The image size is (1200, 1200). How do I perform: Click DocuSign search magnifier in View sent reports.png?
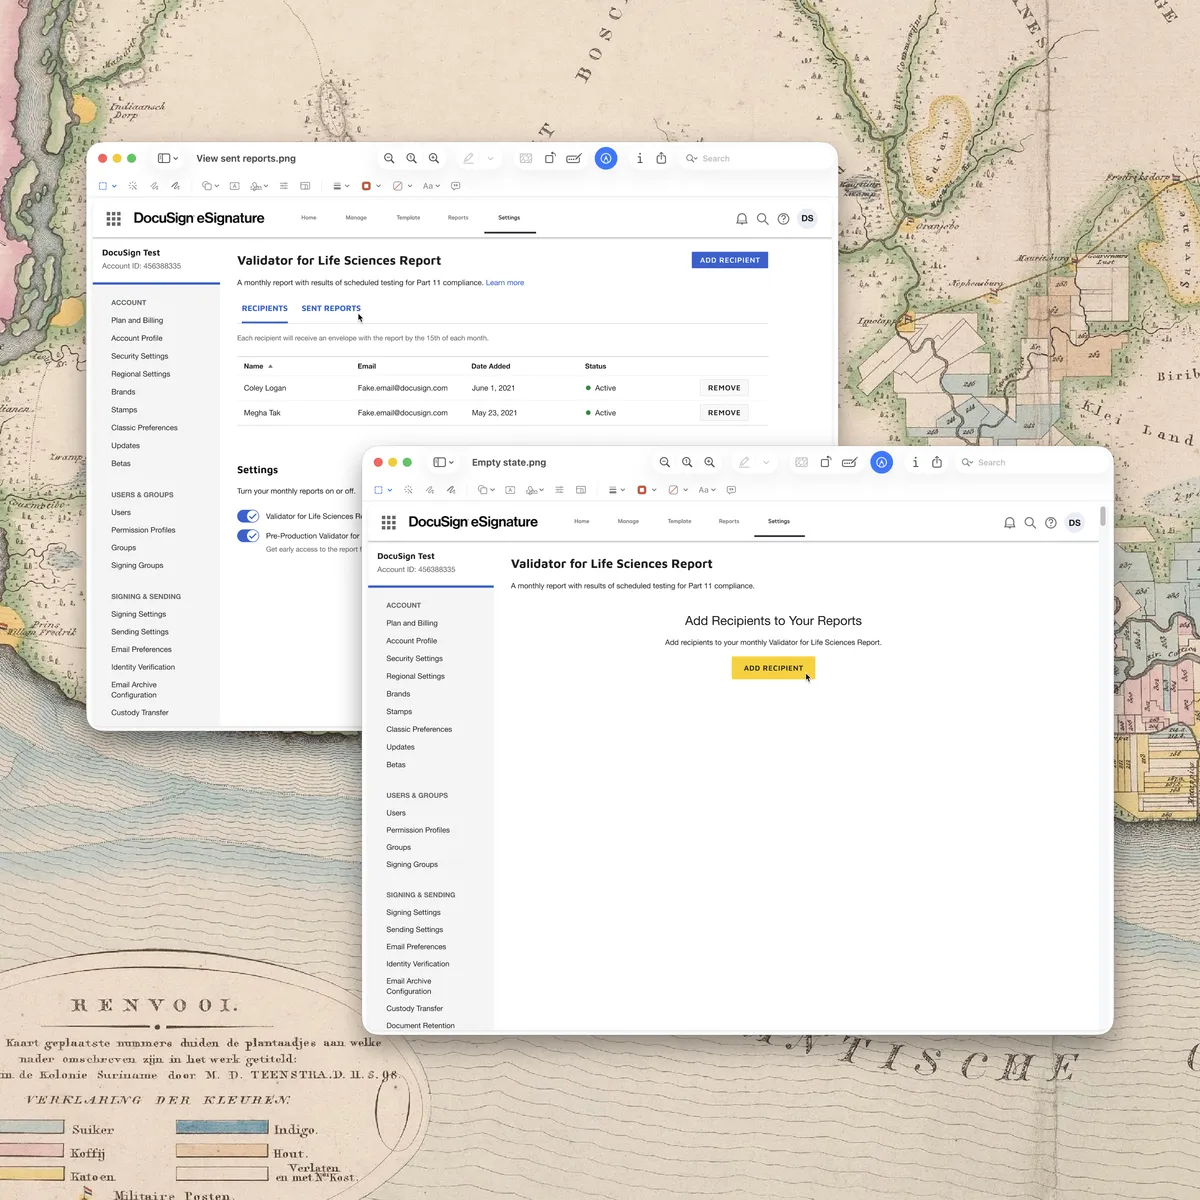click(x=762, y=219)
